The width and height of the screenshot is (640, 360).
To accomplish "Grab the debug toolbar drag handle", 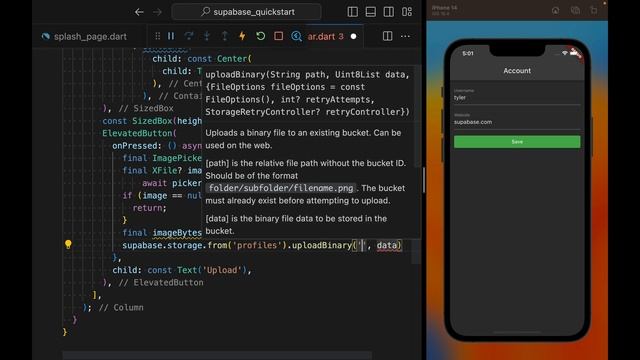I will 158,36.
